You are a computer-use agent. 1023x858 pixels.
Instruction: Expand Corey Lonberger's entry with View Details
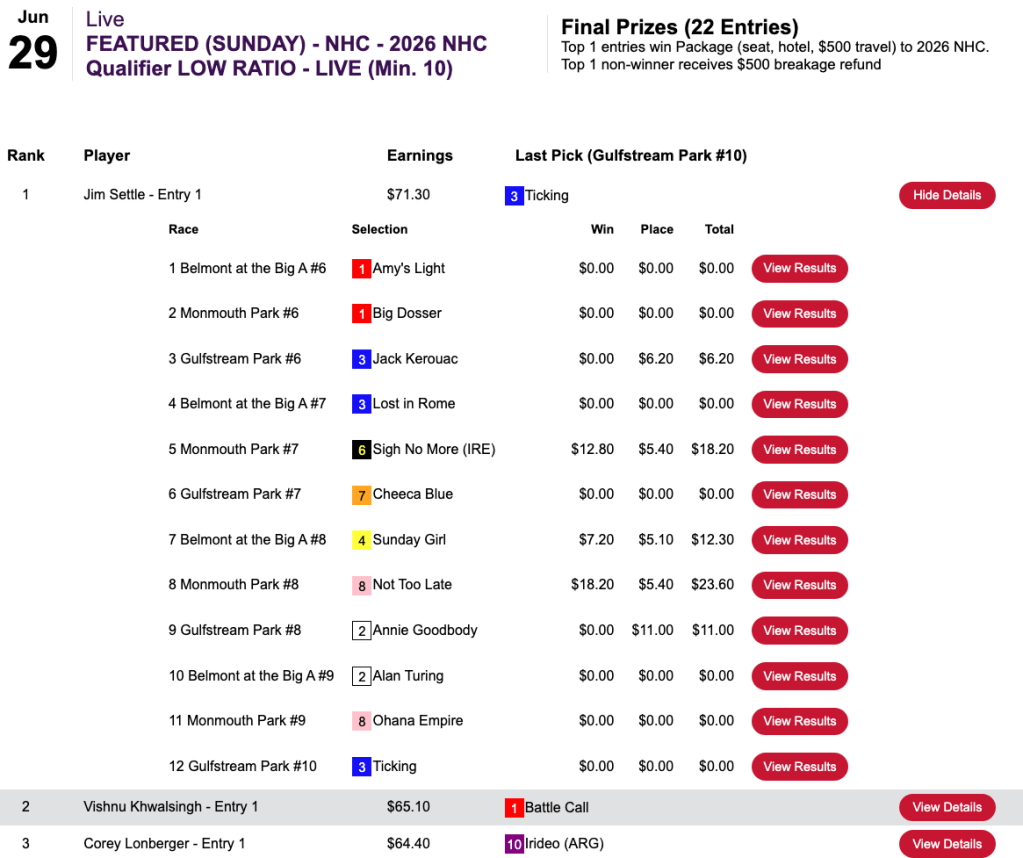click(x=946, y=844)
